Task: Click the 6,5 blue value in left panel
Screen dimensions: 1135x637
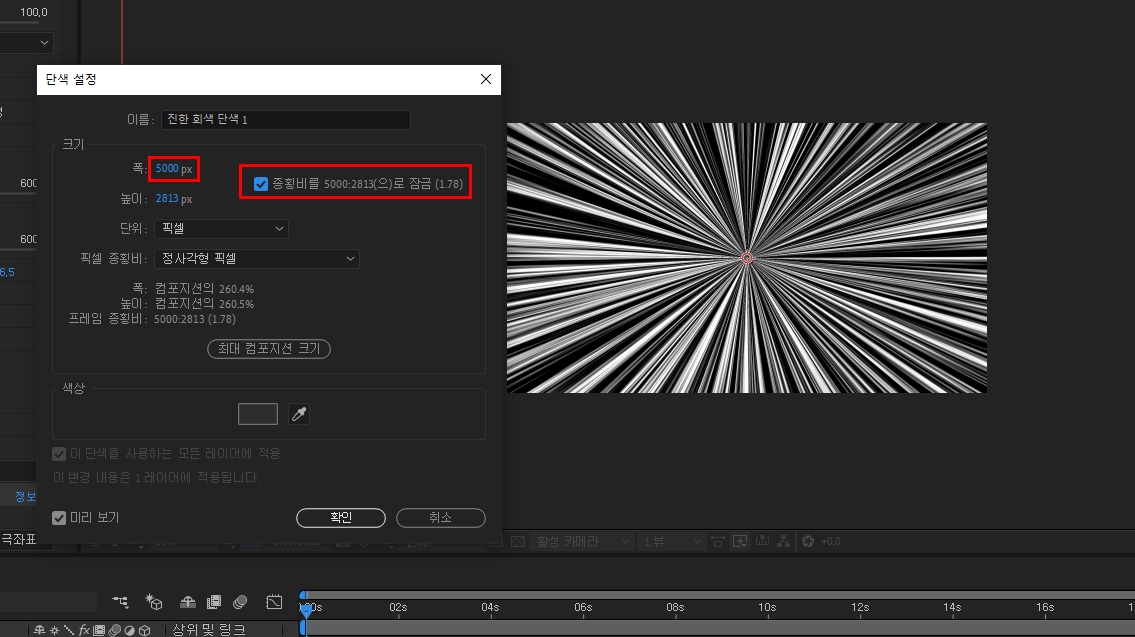Action: pos(7,272)
